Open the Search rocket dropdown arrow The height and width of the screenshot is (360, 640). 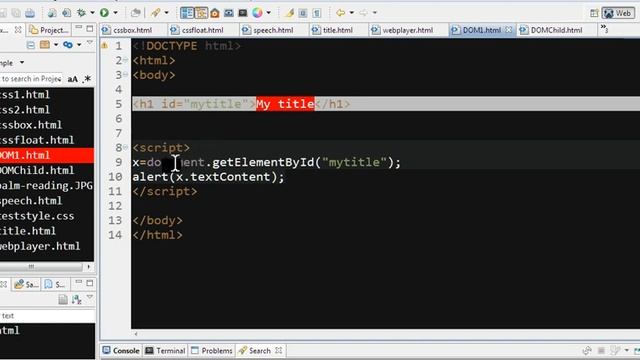click(x=167, y=13)
